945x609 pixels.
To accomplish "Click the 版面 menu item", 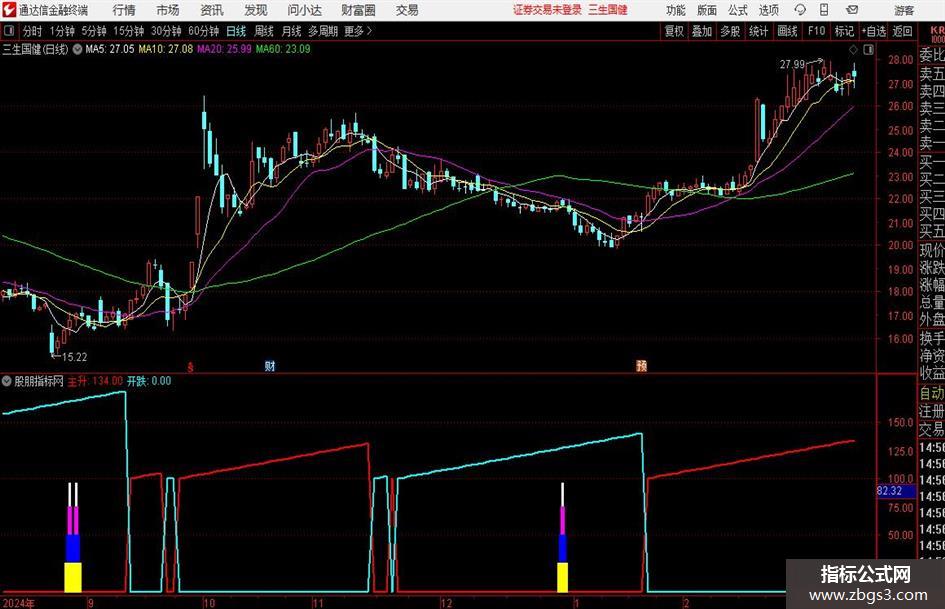I will pos(706,10).
